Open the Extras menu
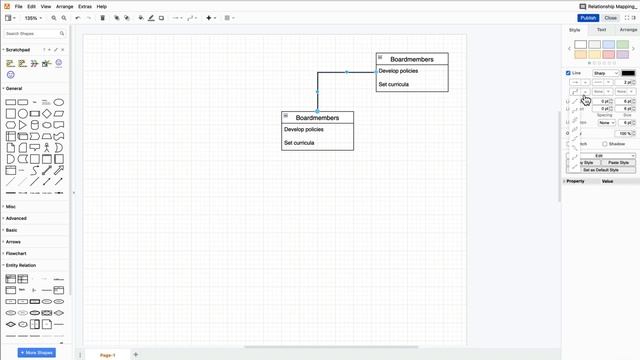Screen dimensions: 640x360 pos(85,7)
